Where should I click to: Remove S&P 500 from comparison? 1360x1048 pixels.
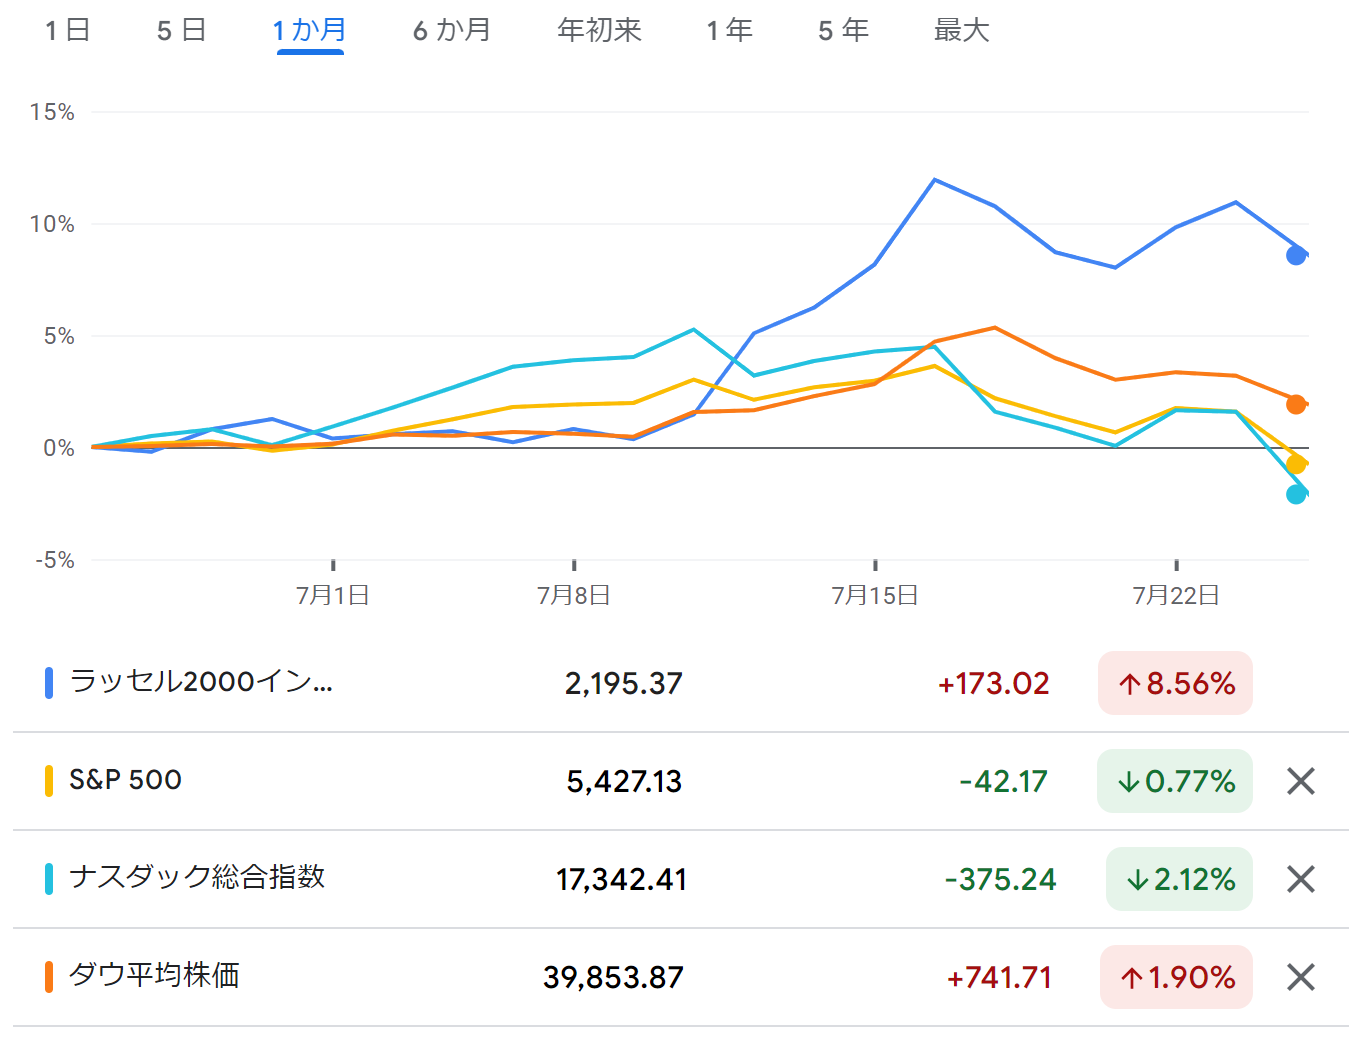pyautogui.click(x=1300, y=781)
